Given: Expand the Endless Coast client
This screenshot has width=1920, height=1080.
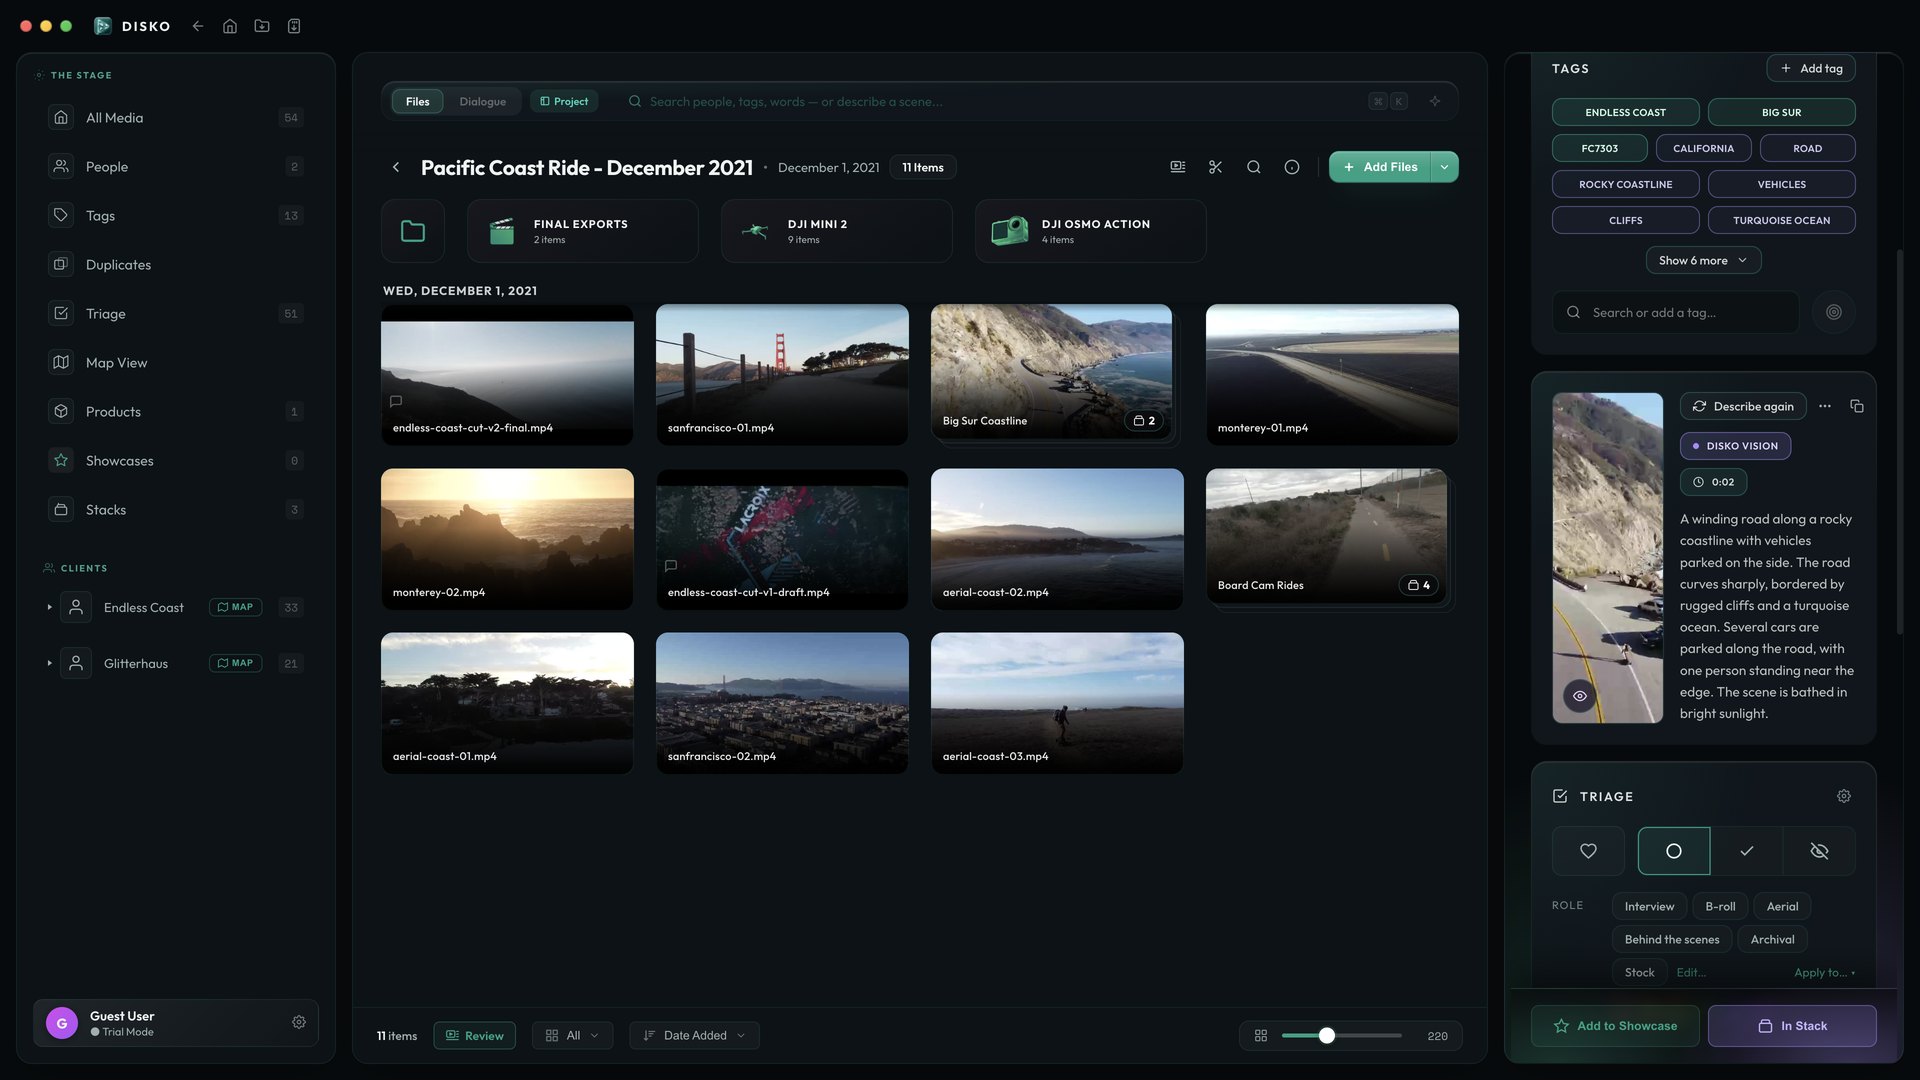Looking at the screenshot, I should [x=49, y=607].
